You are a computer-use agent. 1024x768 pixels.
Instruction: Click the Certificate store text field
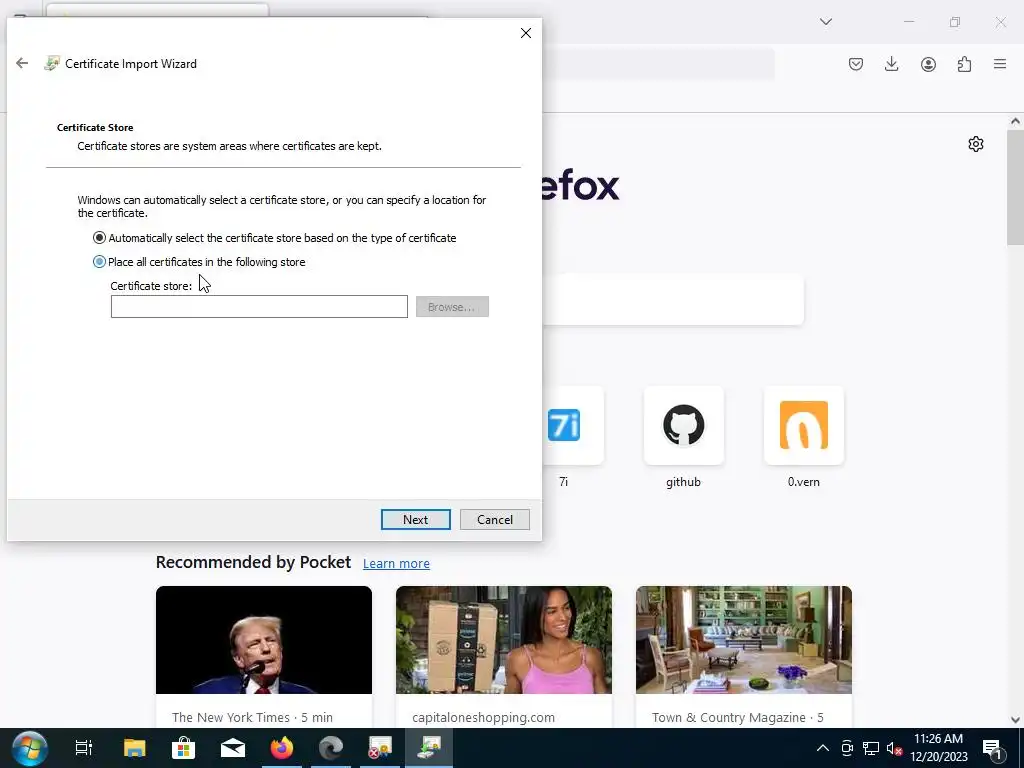259,306
